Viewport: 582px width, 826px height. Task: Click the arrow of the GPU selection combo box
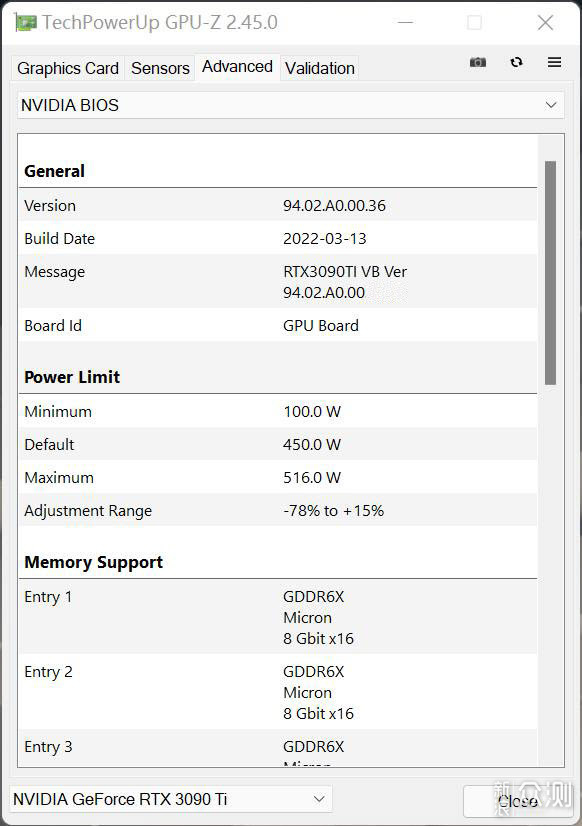(x=319, y=799)
